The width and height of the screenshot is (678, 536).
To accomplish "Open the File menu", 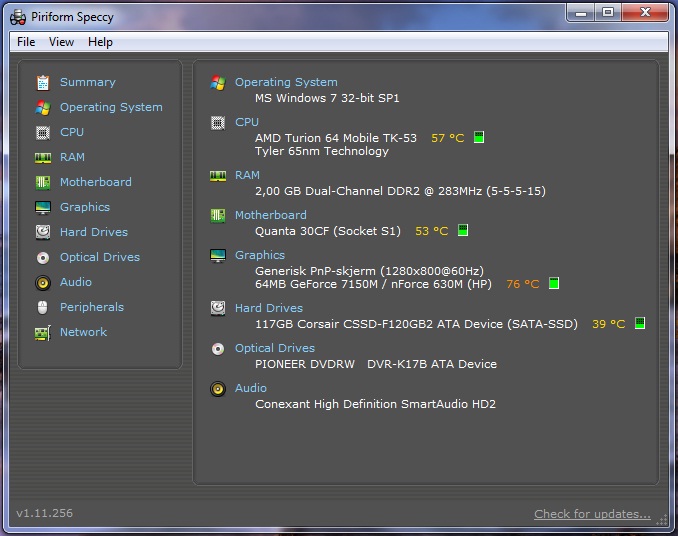I will click(x=26, y=42).
